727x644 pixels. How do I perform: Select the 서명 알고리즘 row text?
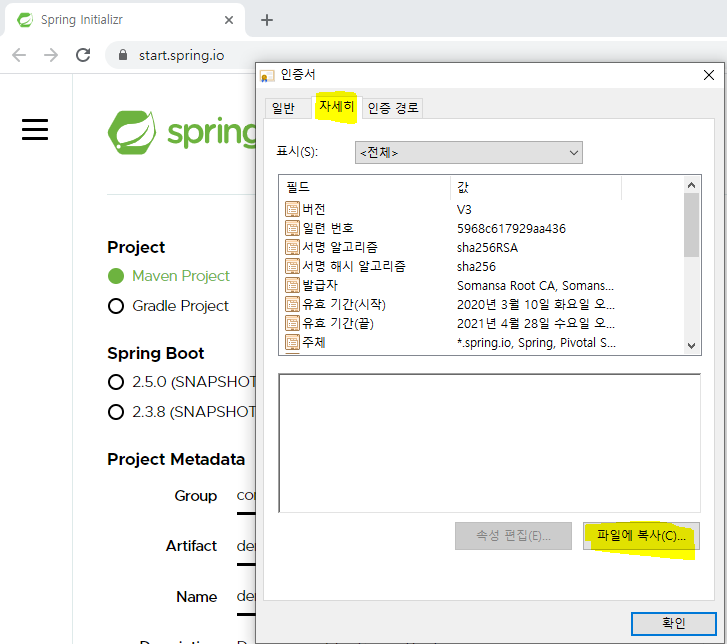coord(340,247)
